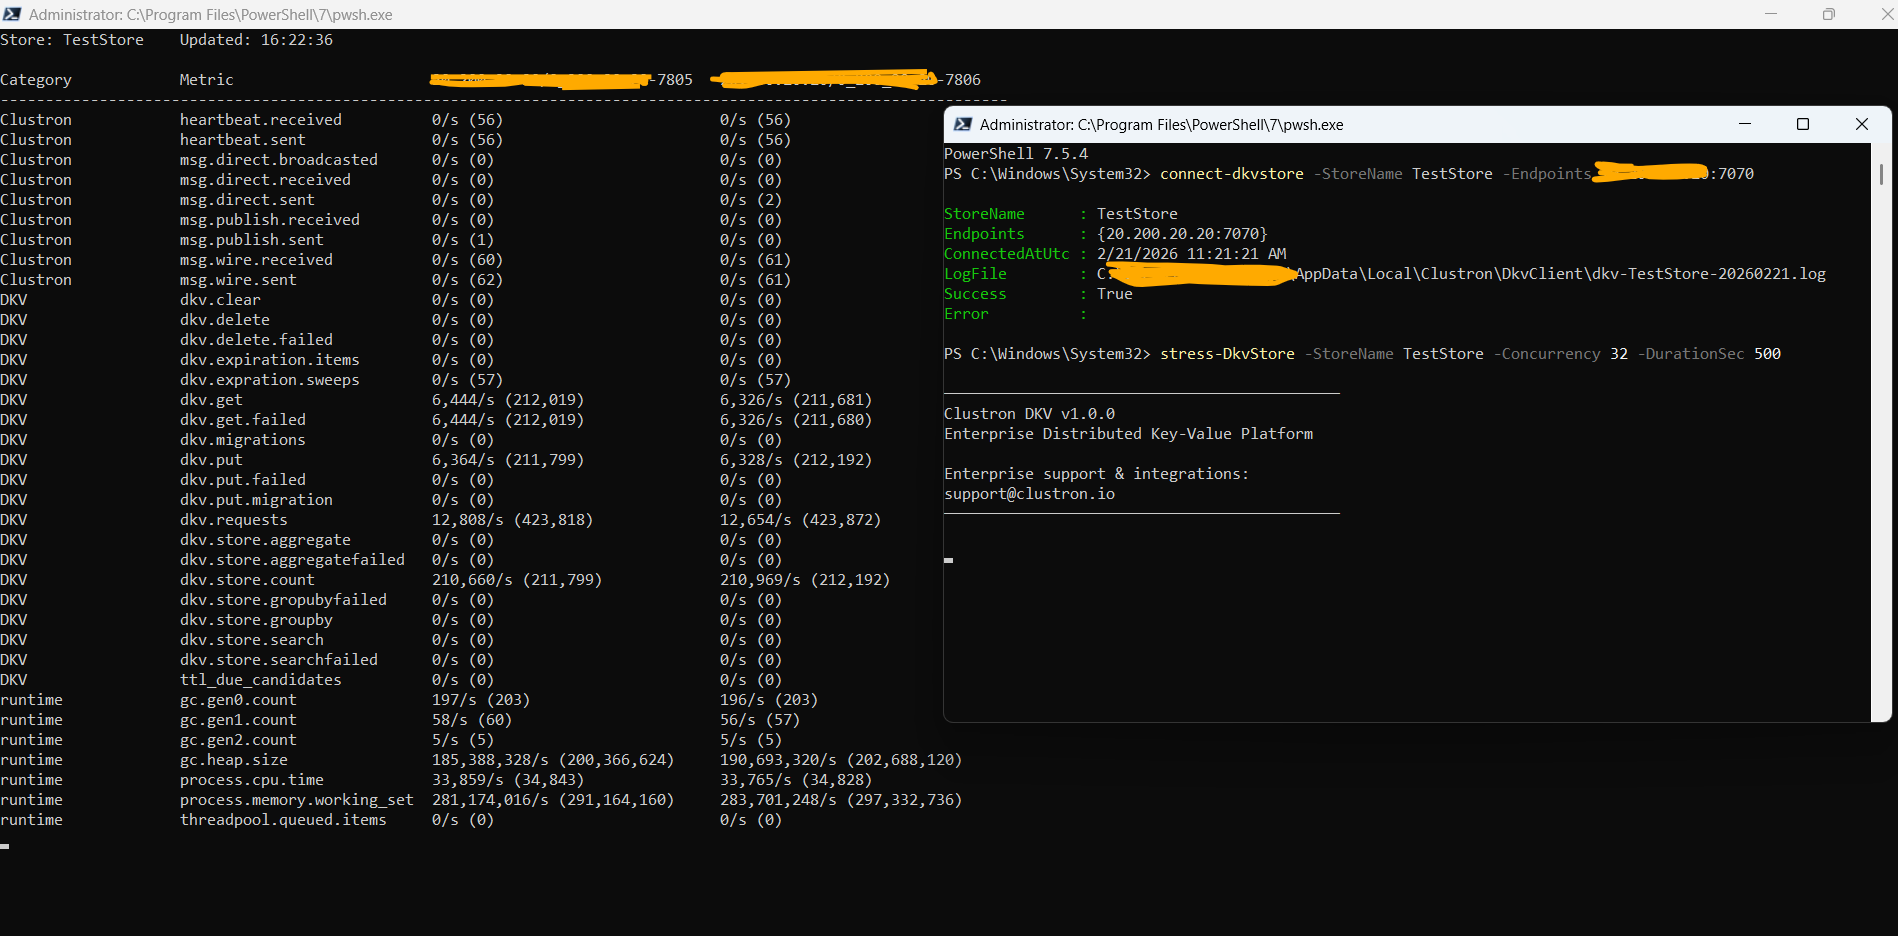Click 'msg.direct.broadcasted' metric
1898x936 pixels.
(279, 160)
